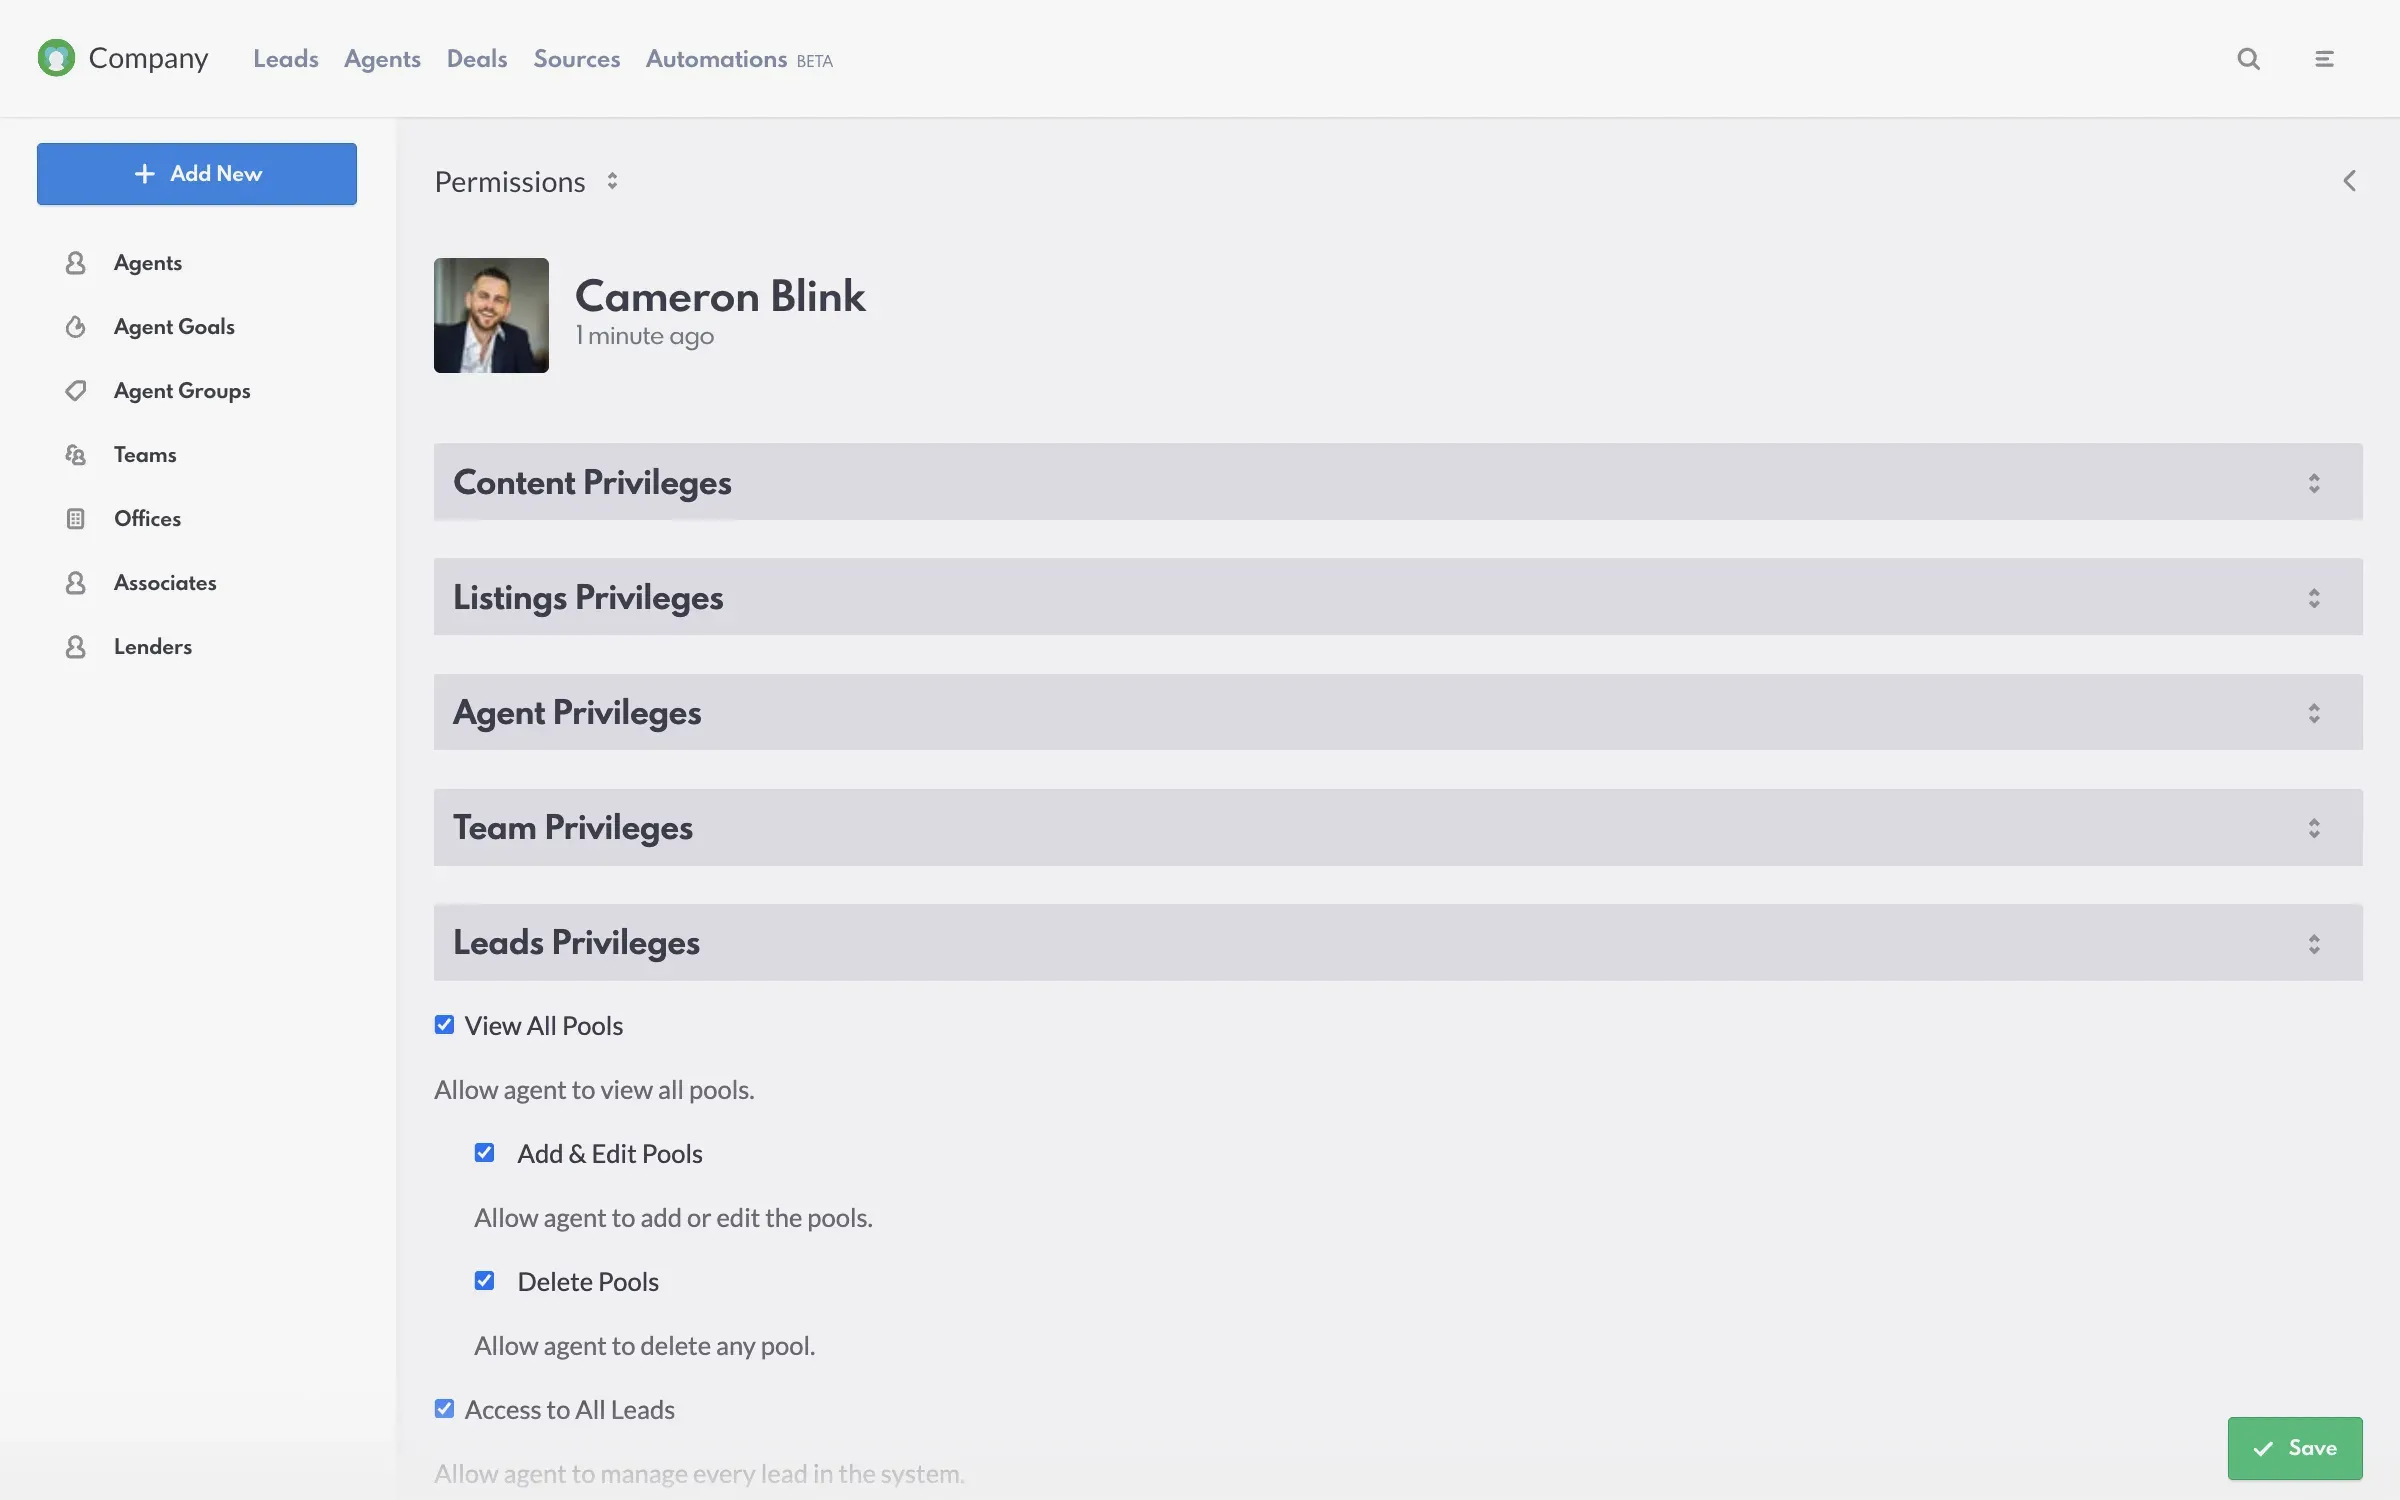Click the Lenders person icon

pos(75,647)
